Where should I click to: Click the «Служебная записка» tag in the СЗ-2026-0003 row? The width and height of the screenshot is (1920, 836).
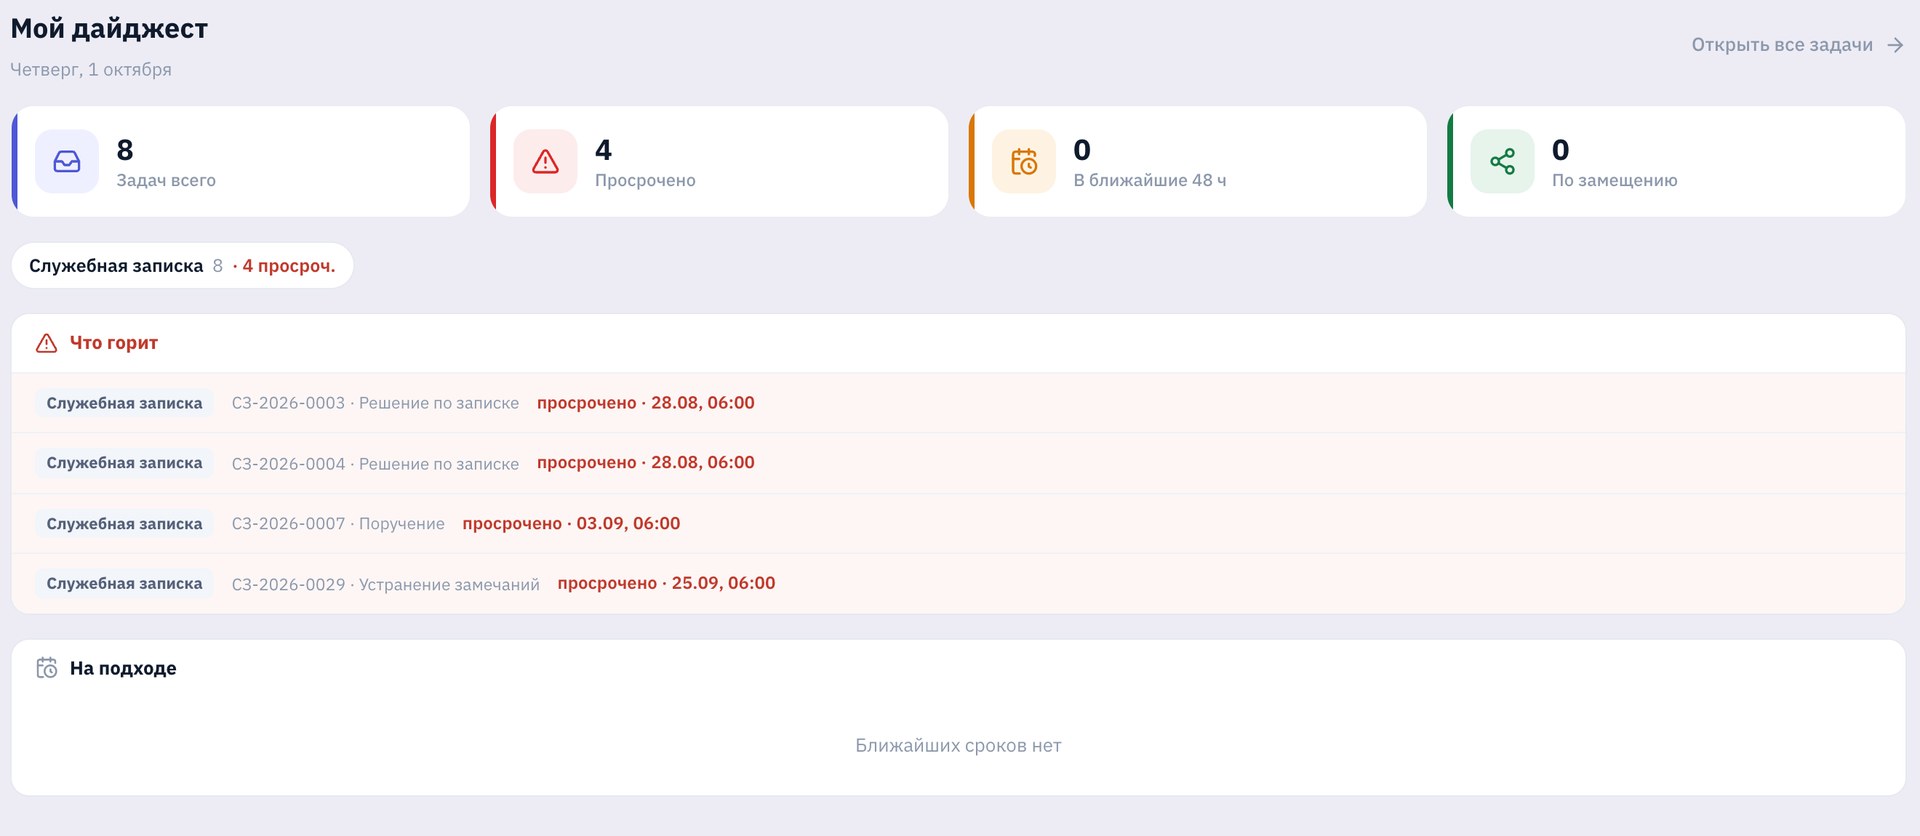tap(125, 403)
